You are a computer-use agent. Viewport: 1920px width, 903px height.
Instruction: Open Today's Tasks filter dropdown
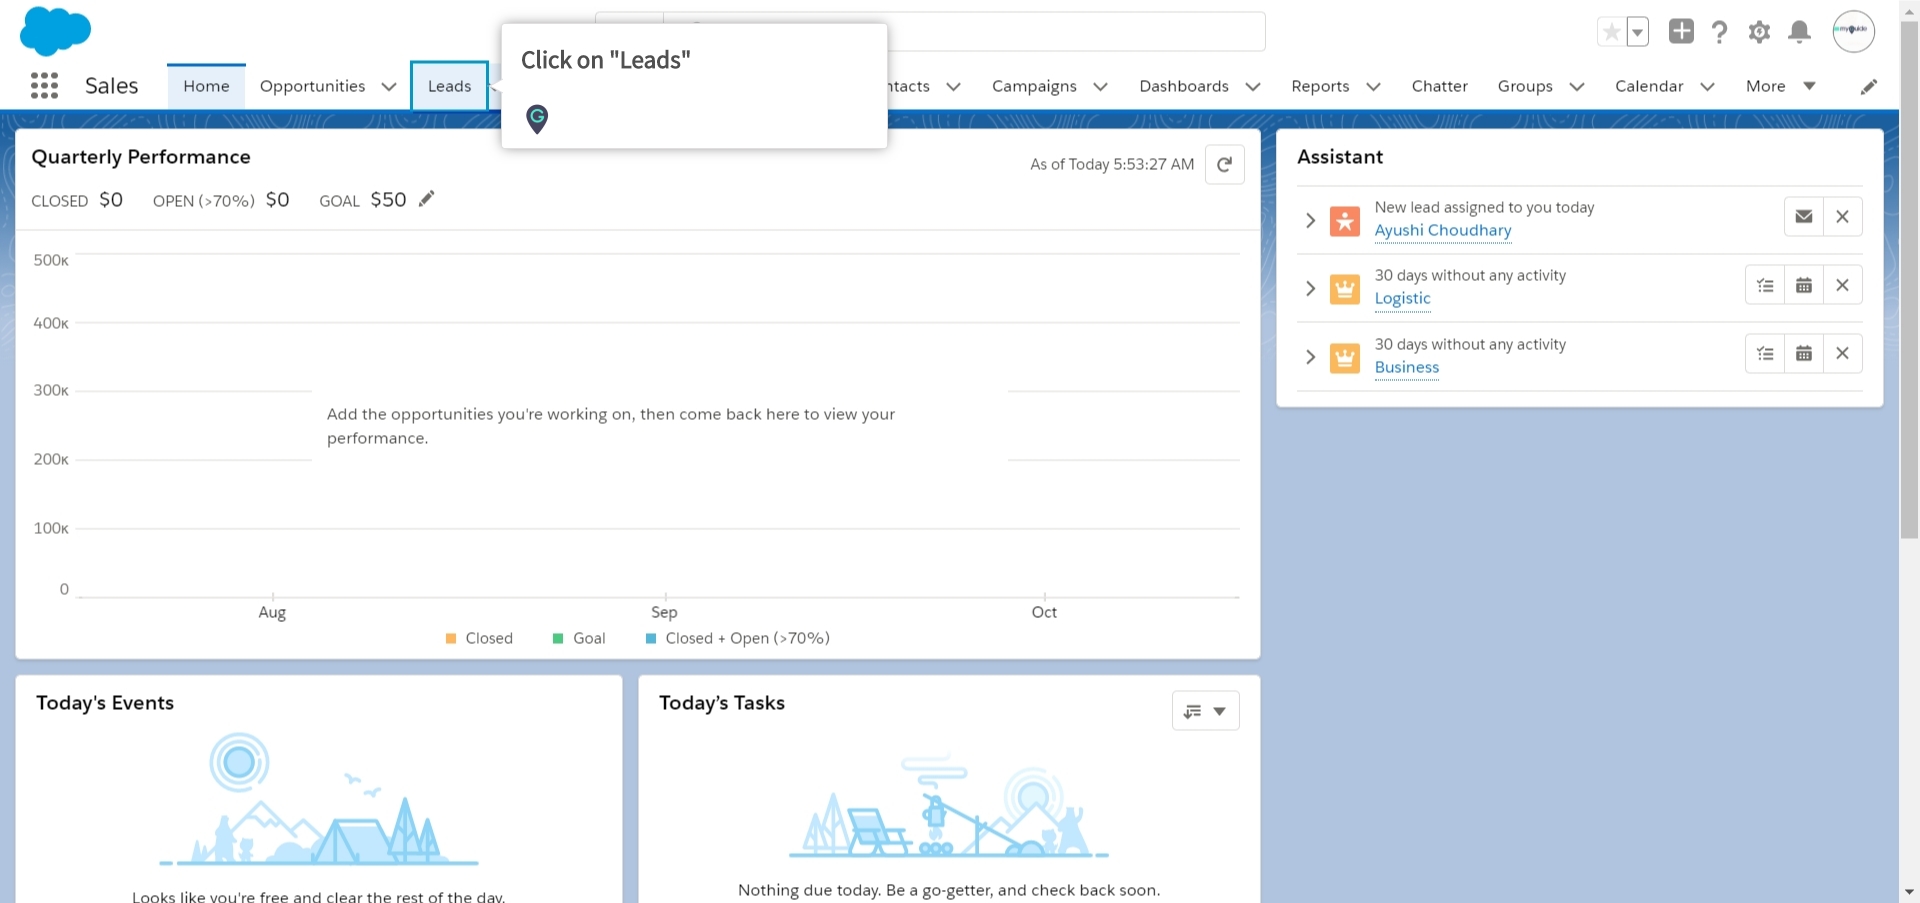coord(1205,711)
